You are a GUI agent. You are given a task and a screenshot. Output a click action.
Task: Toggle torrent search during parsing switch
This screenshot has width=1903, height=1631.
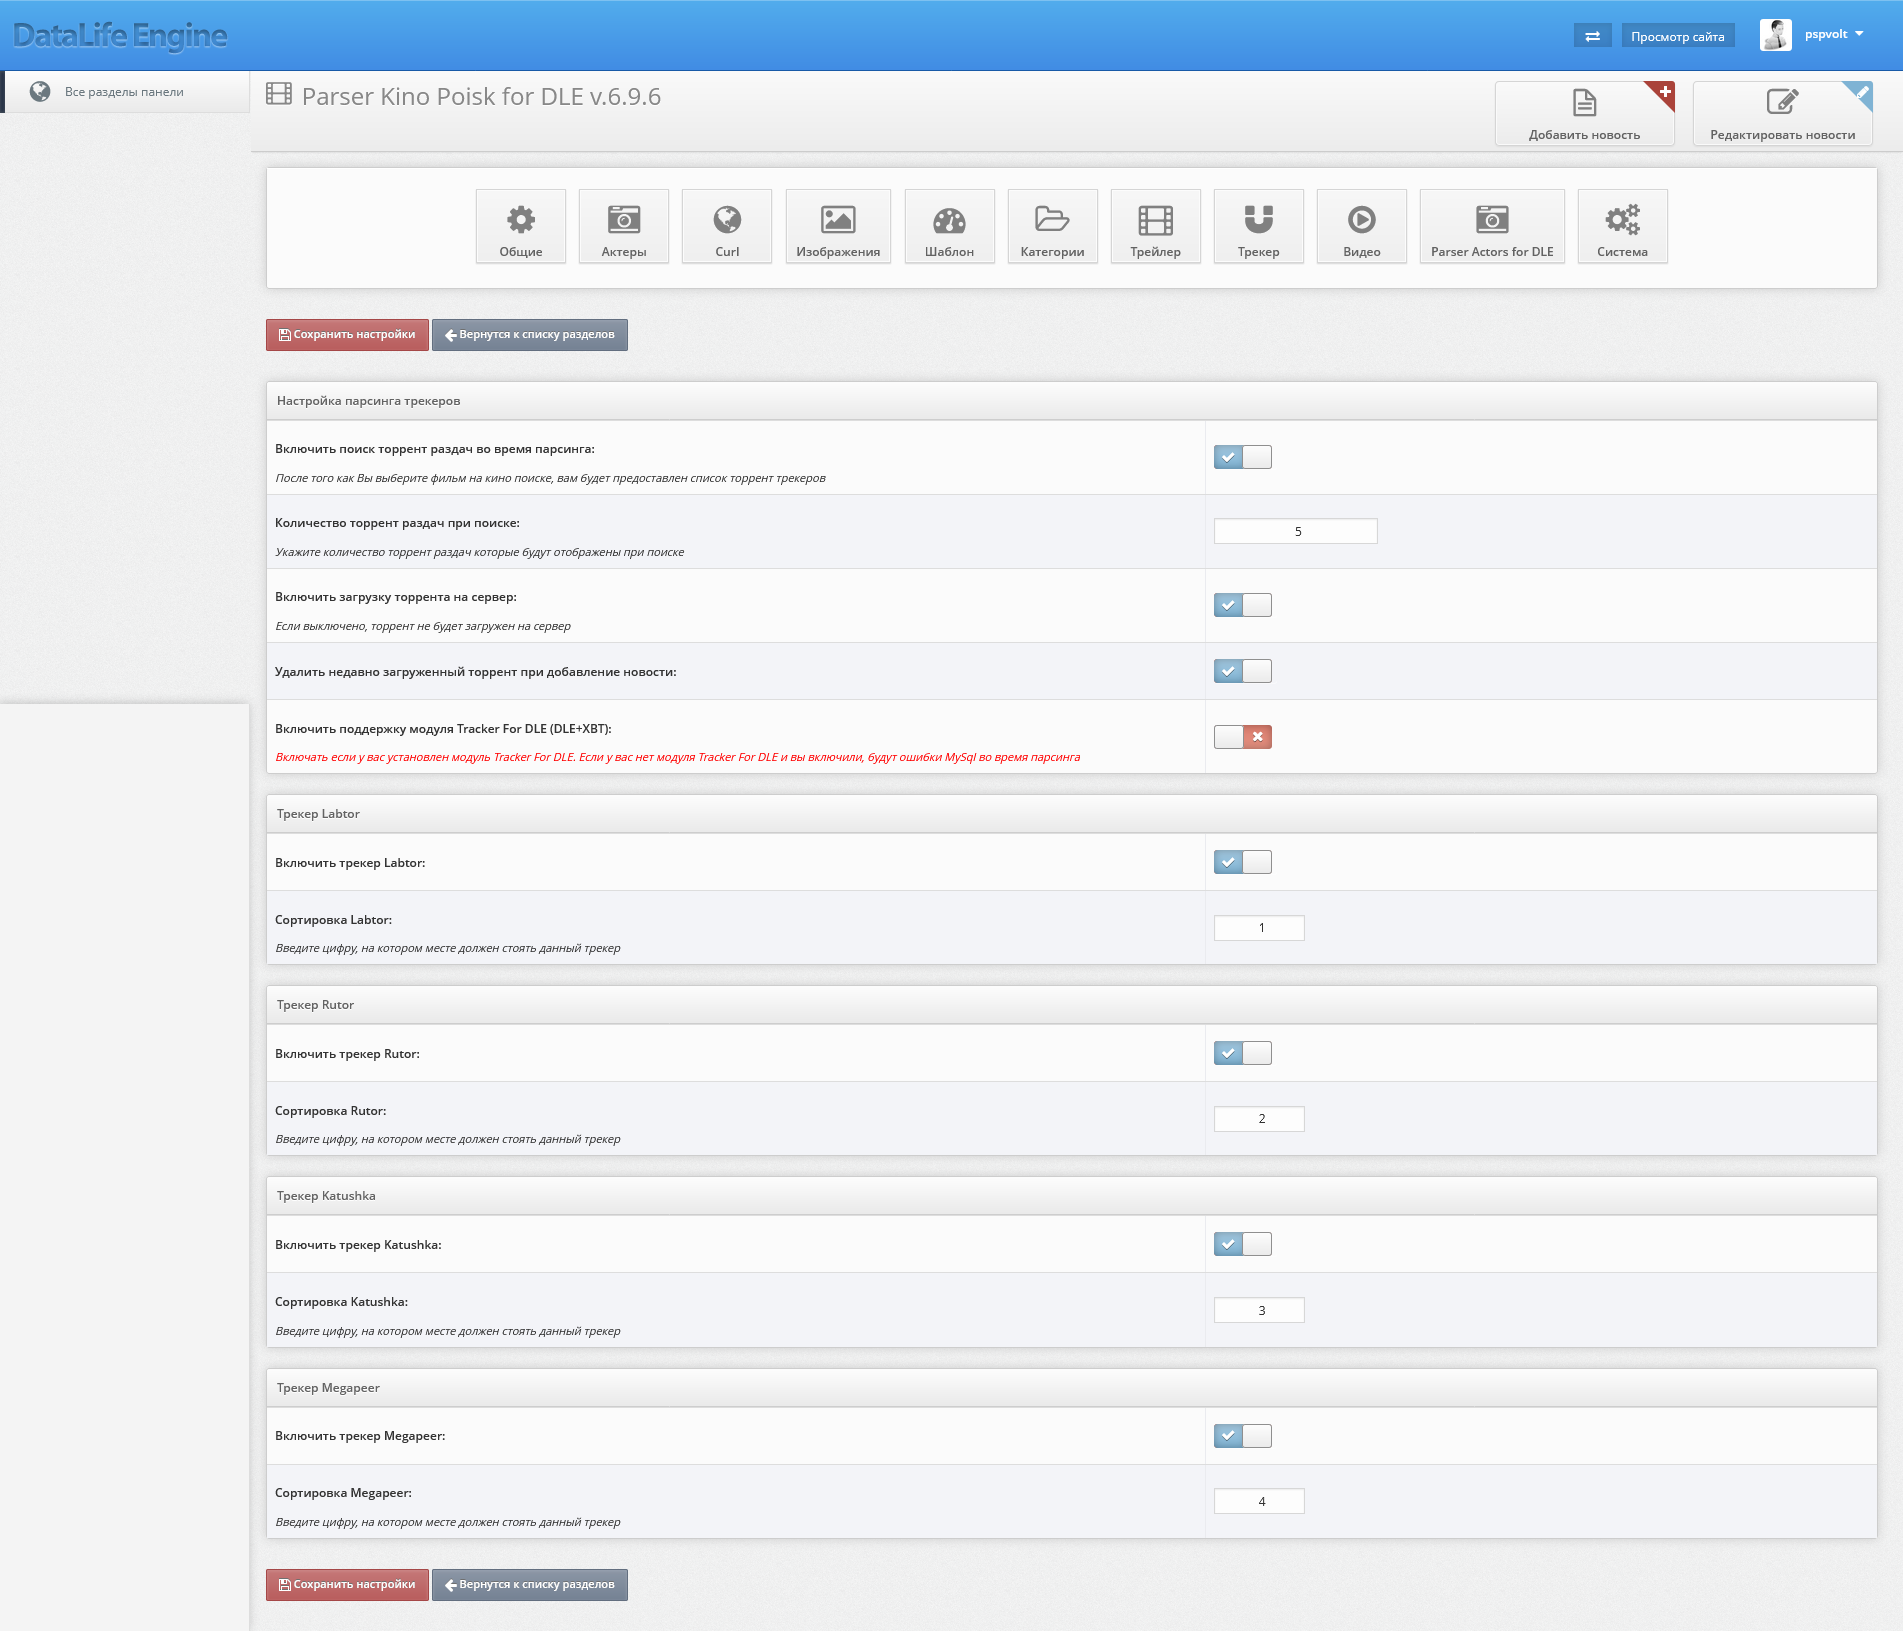(1242, 457)
